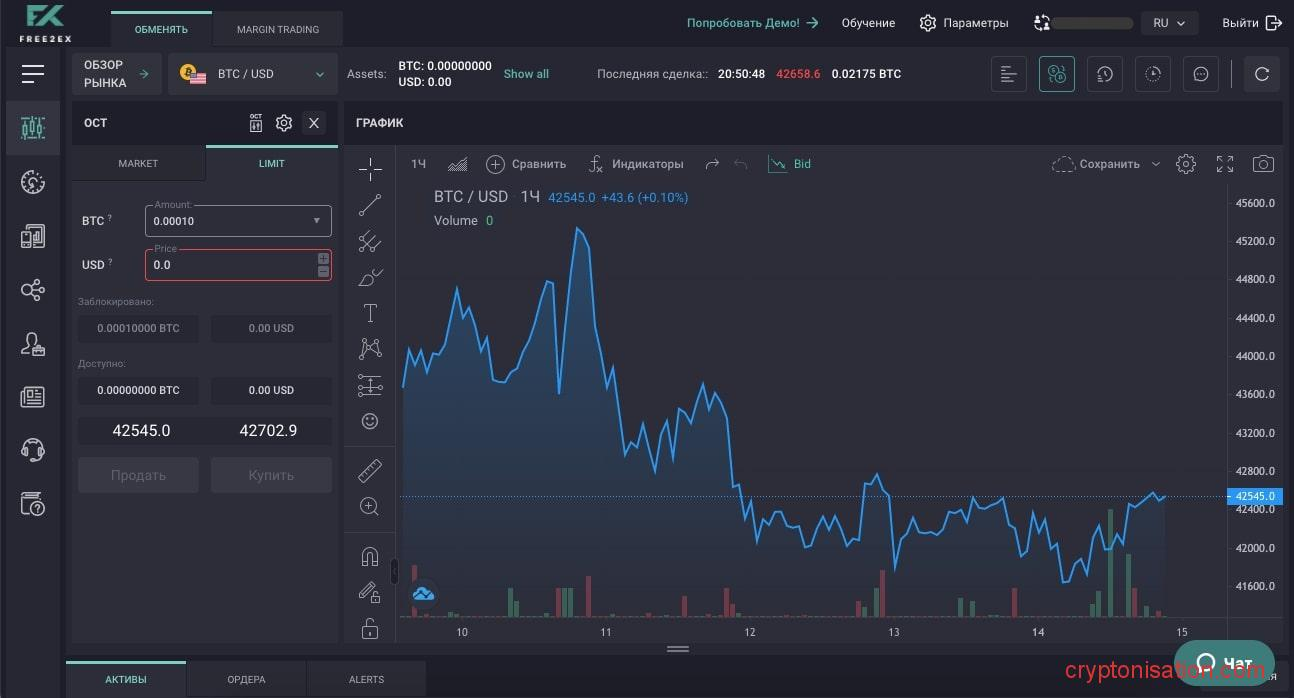Open the MARGIN TRADING tab
This screenshot has width=1294, height=698.
coord(278,29)
